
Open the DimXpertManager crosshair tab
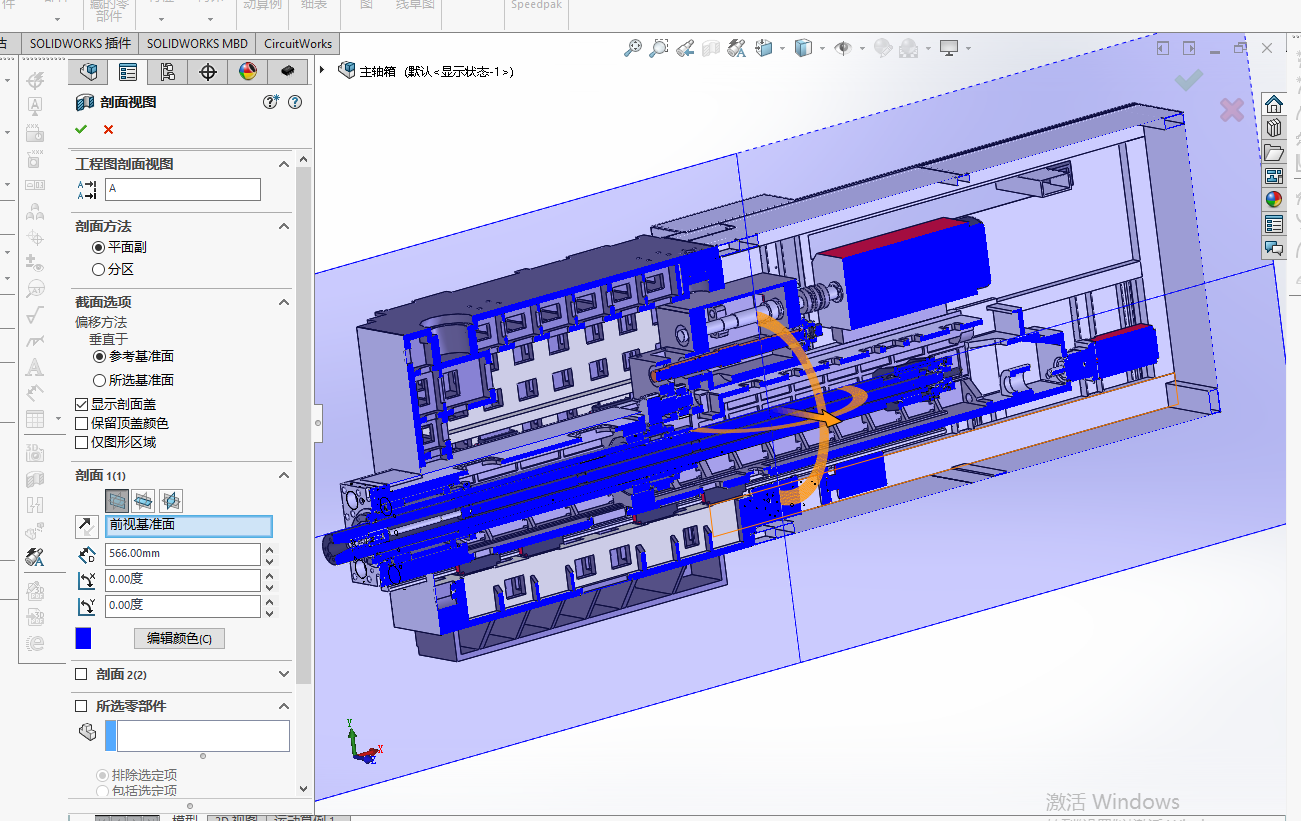point(208,72)
